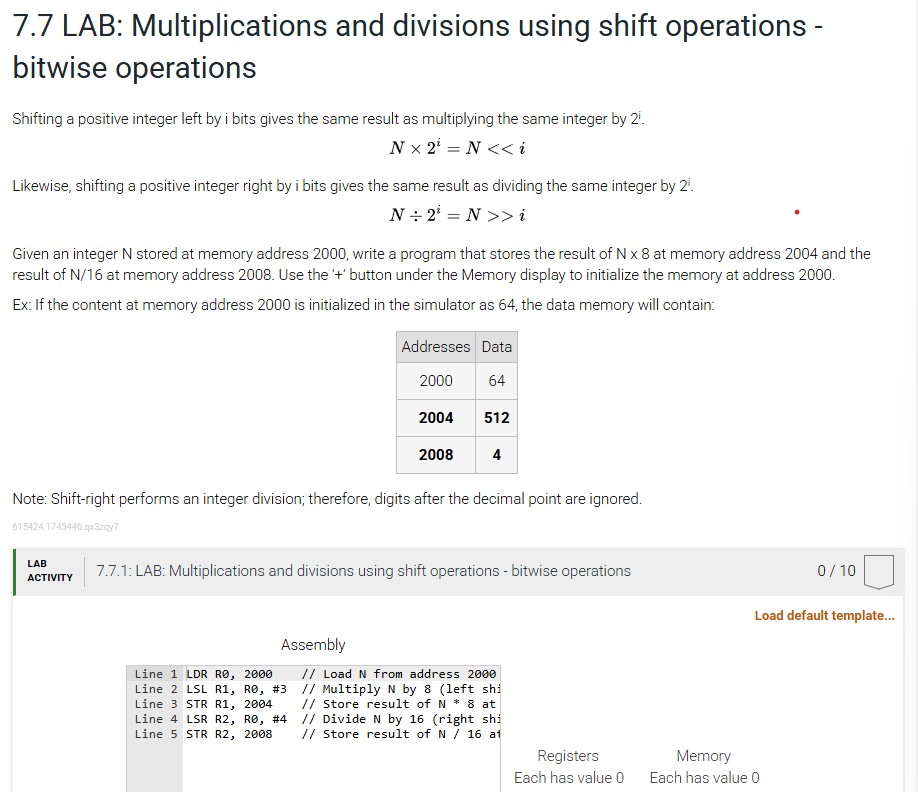Click the Data column header in the table
This screenshot has width=918, height=792.
click(x=496, y=346)
